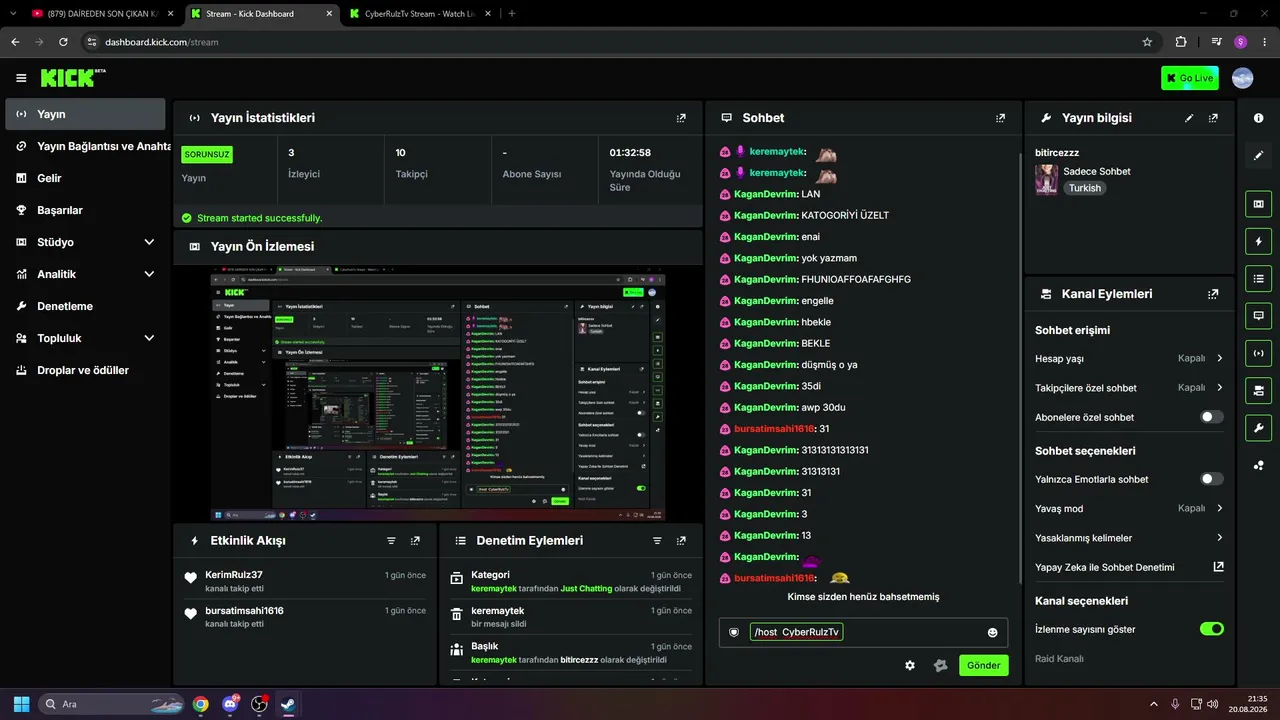Screen dimensions: 1280x720
Task: Open the profile avatar menu
Action: point(1242,78)
